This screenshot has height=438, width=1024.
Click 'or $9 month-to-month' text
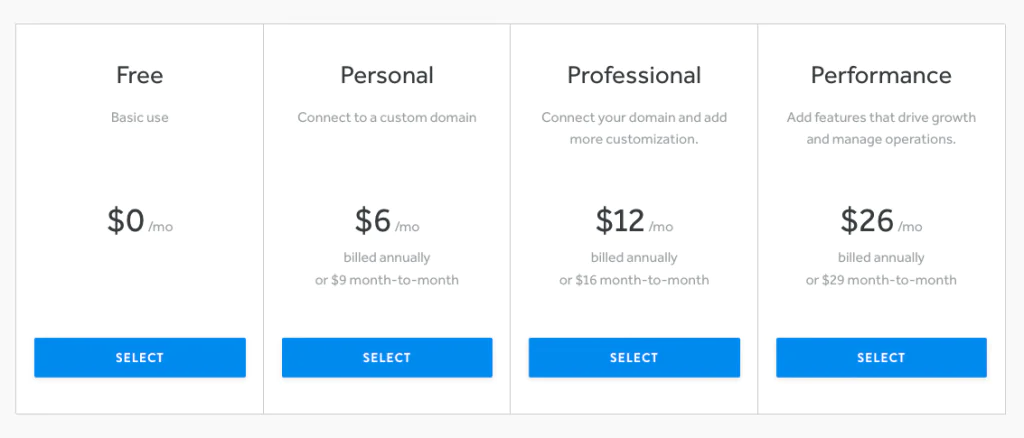tap(387, 280)
